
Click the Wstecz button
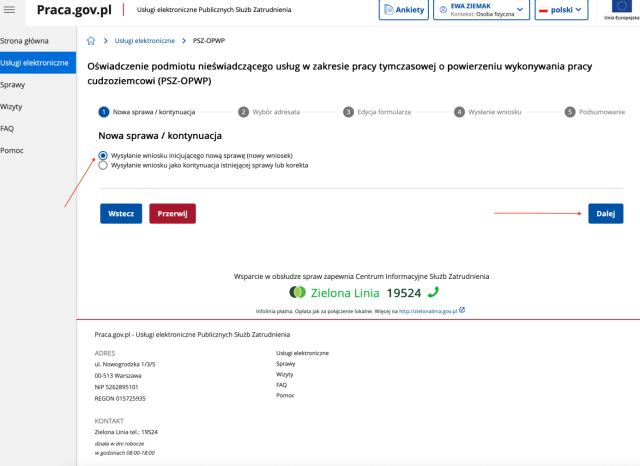pyautogui.click(x=121, y=214)
